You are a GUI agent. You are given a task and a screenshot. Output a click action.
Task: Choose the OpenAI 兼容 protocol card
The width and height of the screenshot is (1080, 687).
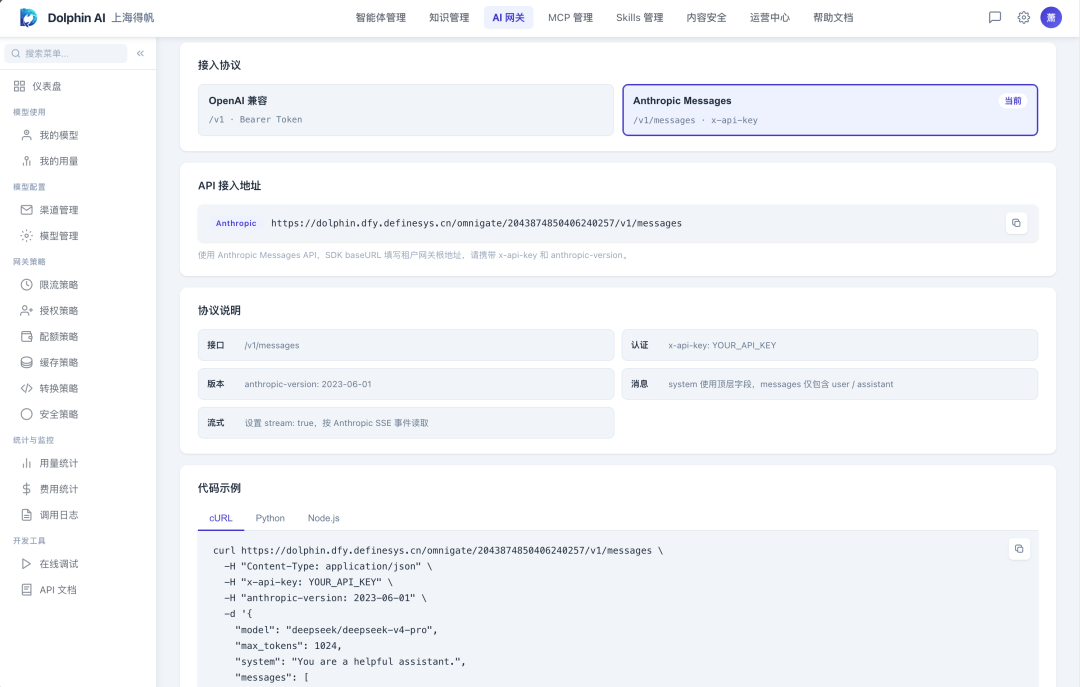[406, 110]
